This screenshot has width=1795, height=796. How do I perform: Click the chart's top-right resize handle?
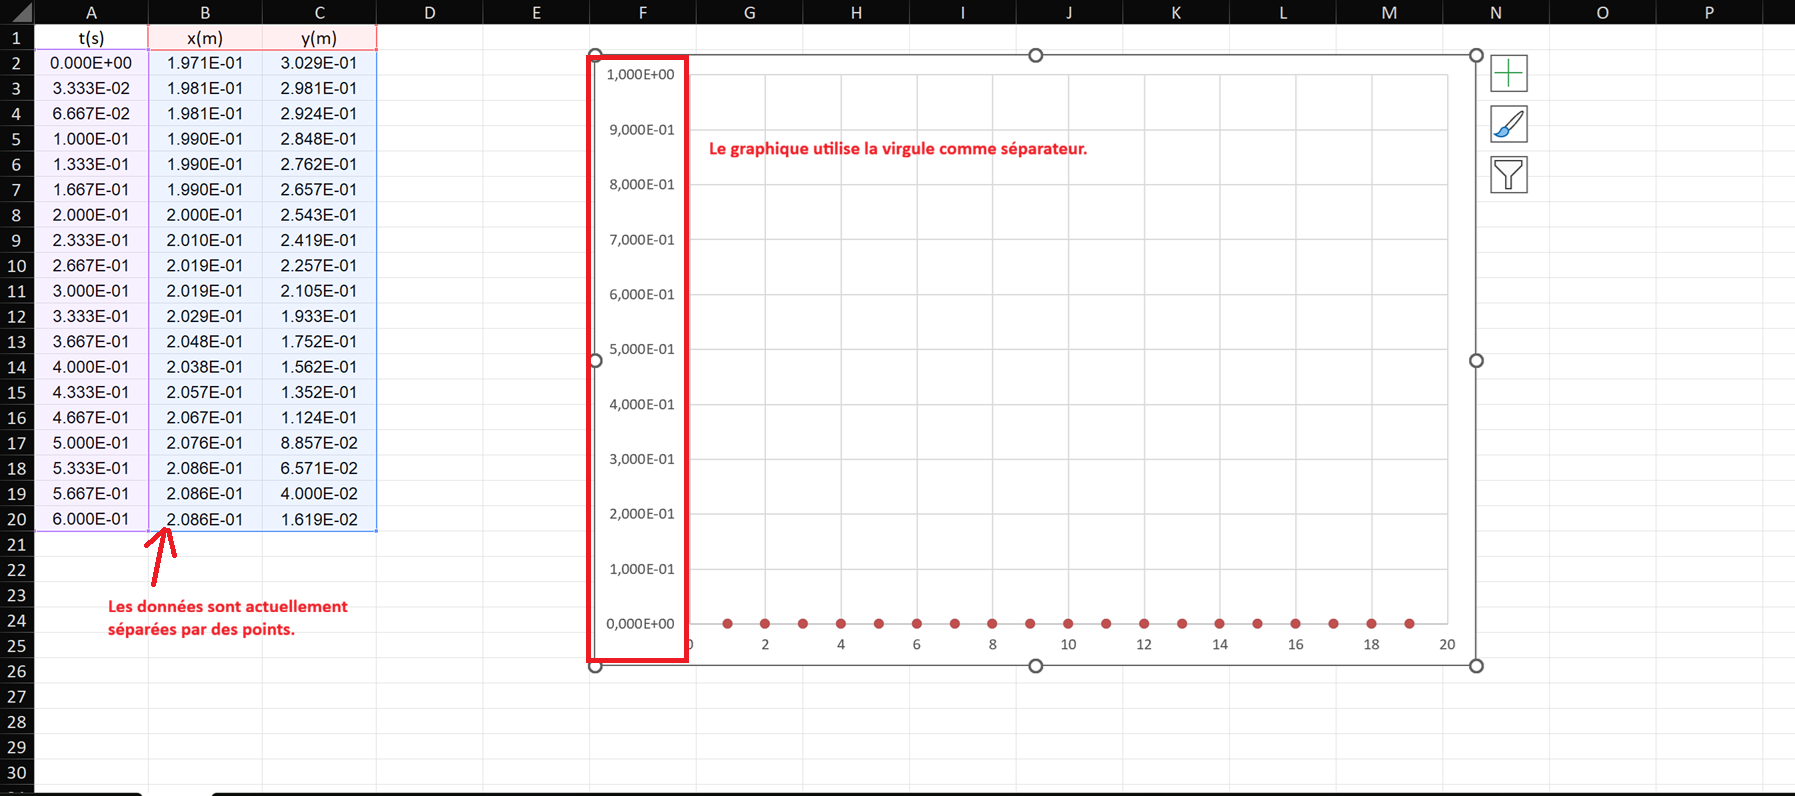pos(1476,55)
